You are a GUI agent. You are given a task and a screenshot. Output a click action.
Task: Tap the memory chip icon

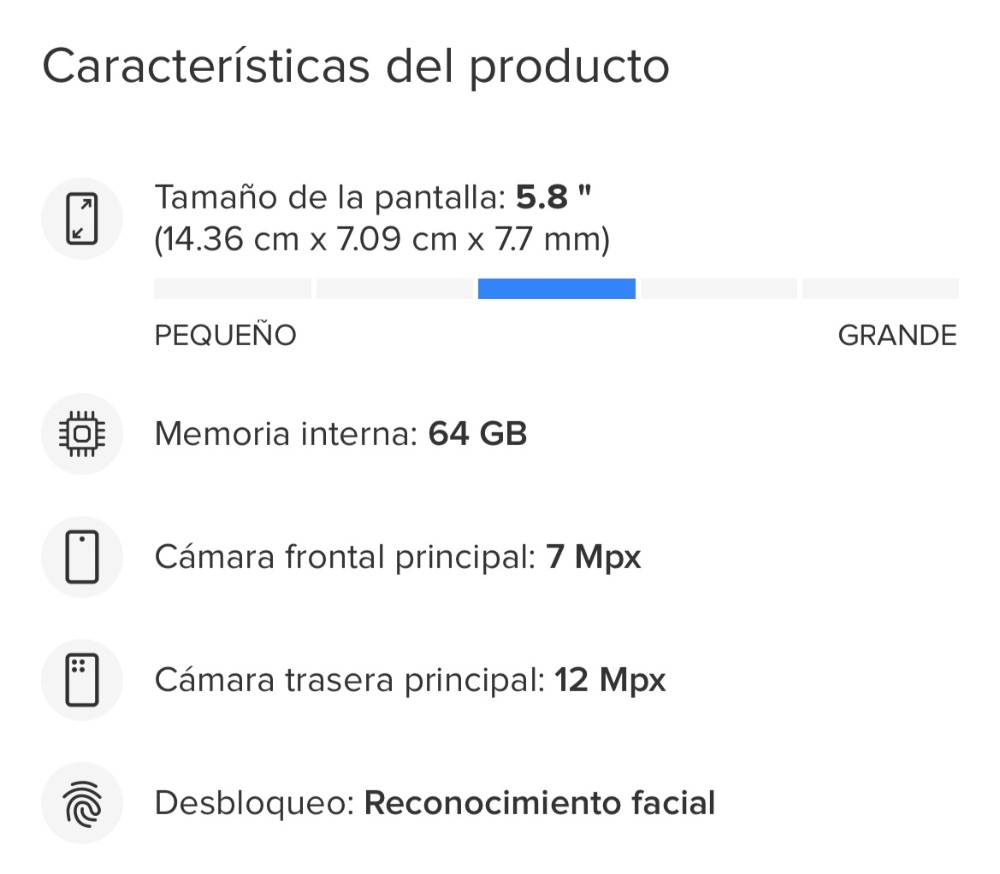tap(82, 434)
